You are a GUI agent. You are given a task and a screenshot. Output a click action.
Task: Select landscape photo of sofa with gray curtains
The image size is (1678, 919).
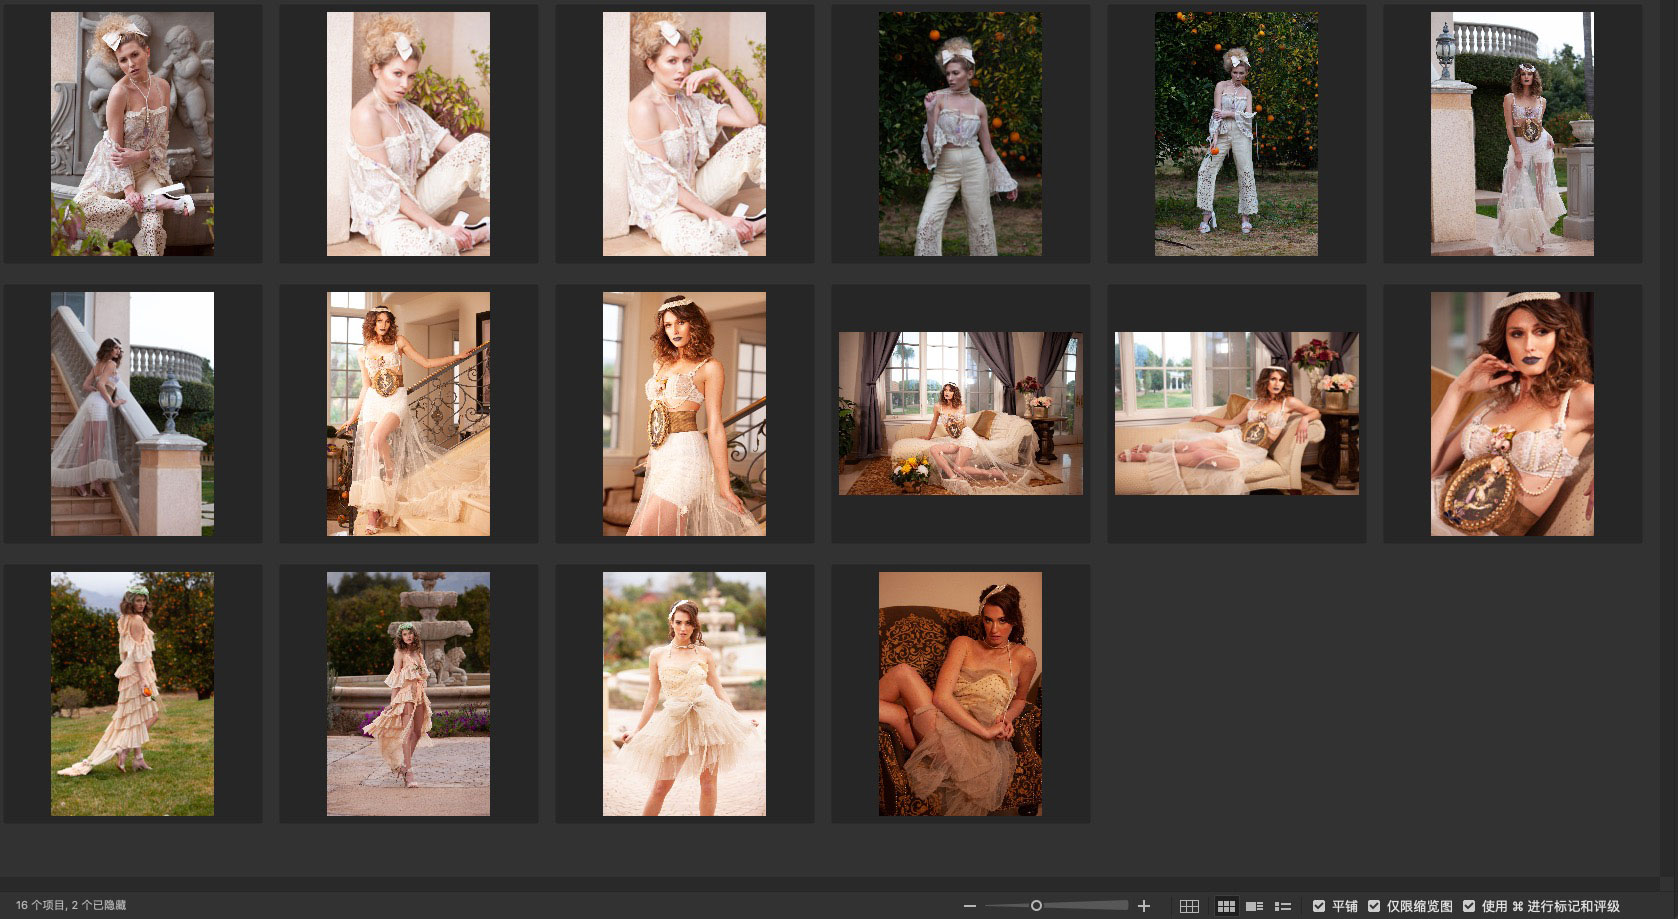click(x=960, y=414)
